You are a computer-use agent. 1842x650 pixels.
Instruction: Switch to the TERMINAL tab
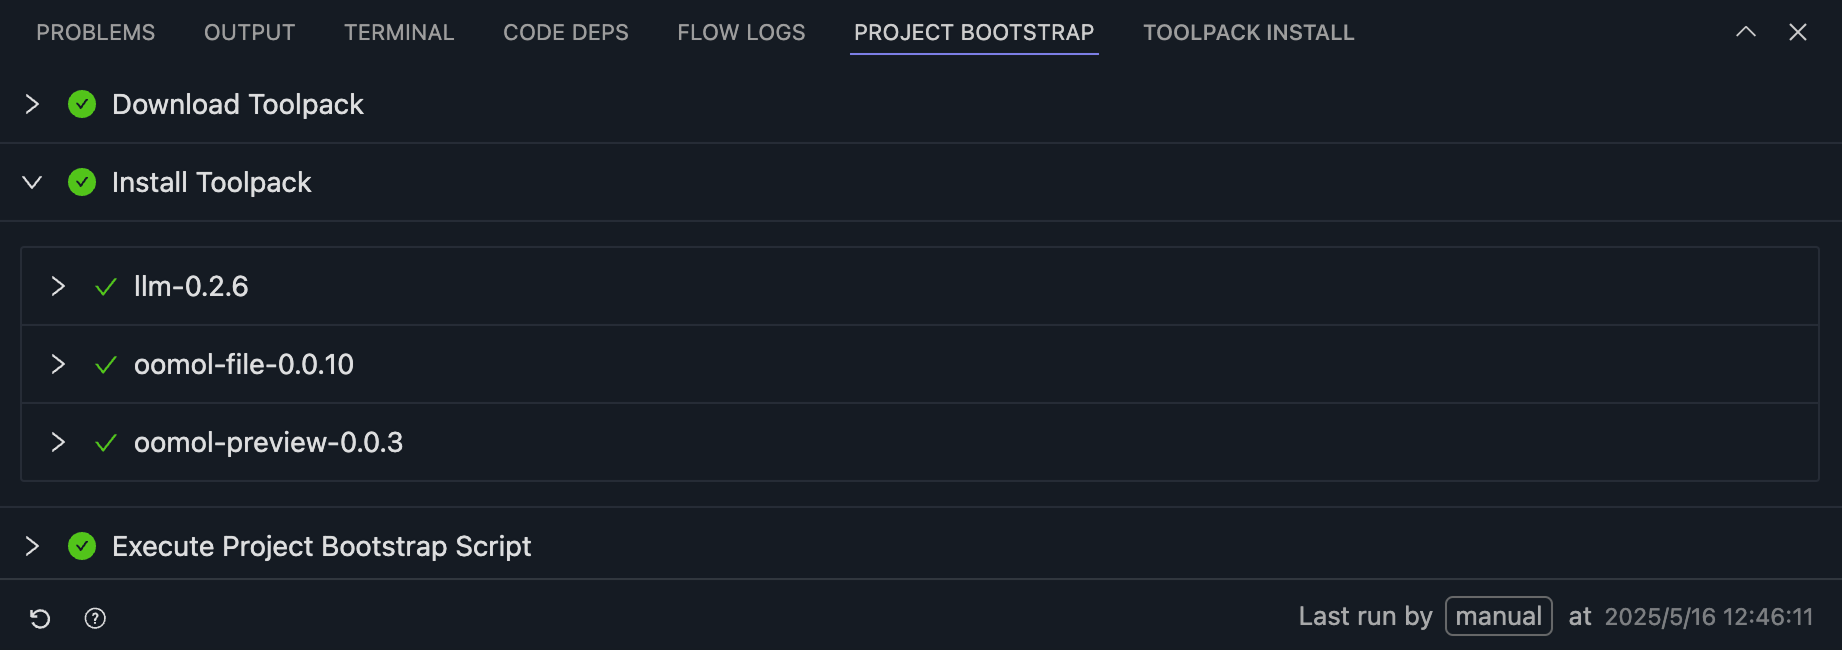point(399,33)
